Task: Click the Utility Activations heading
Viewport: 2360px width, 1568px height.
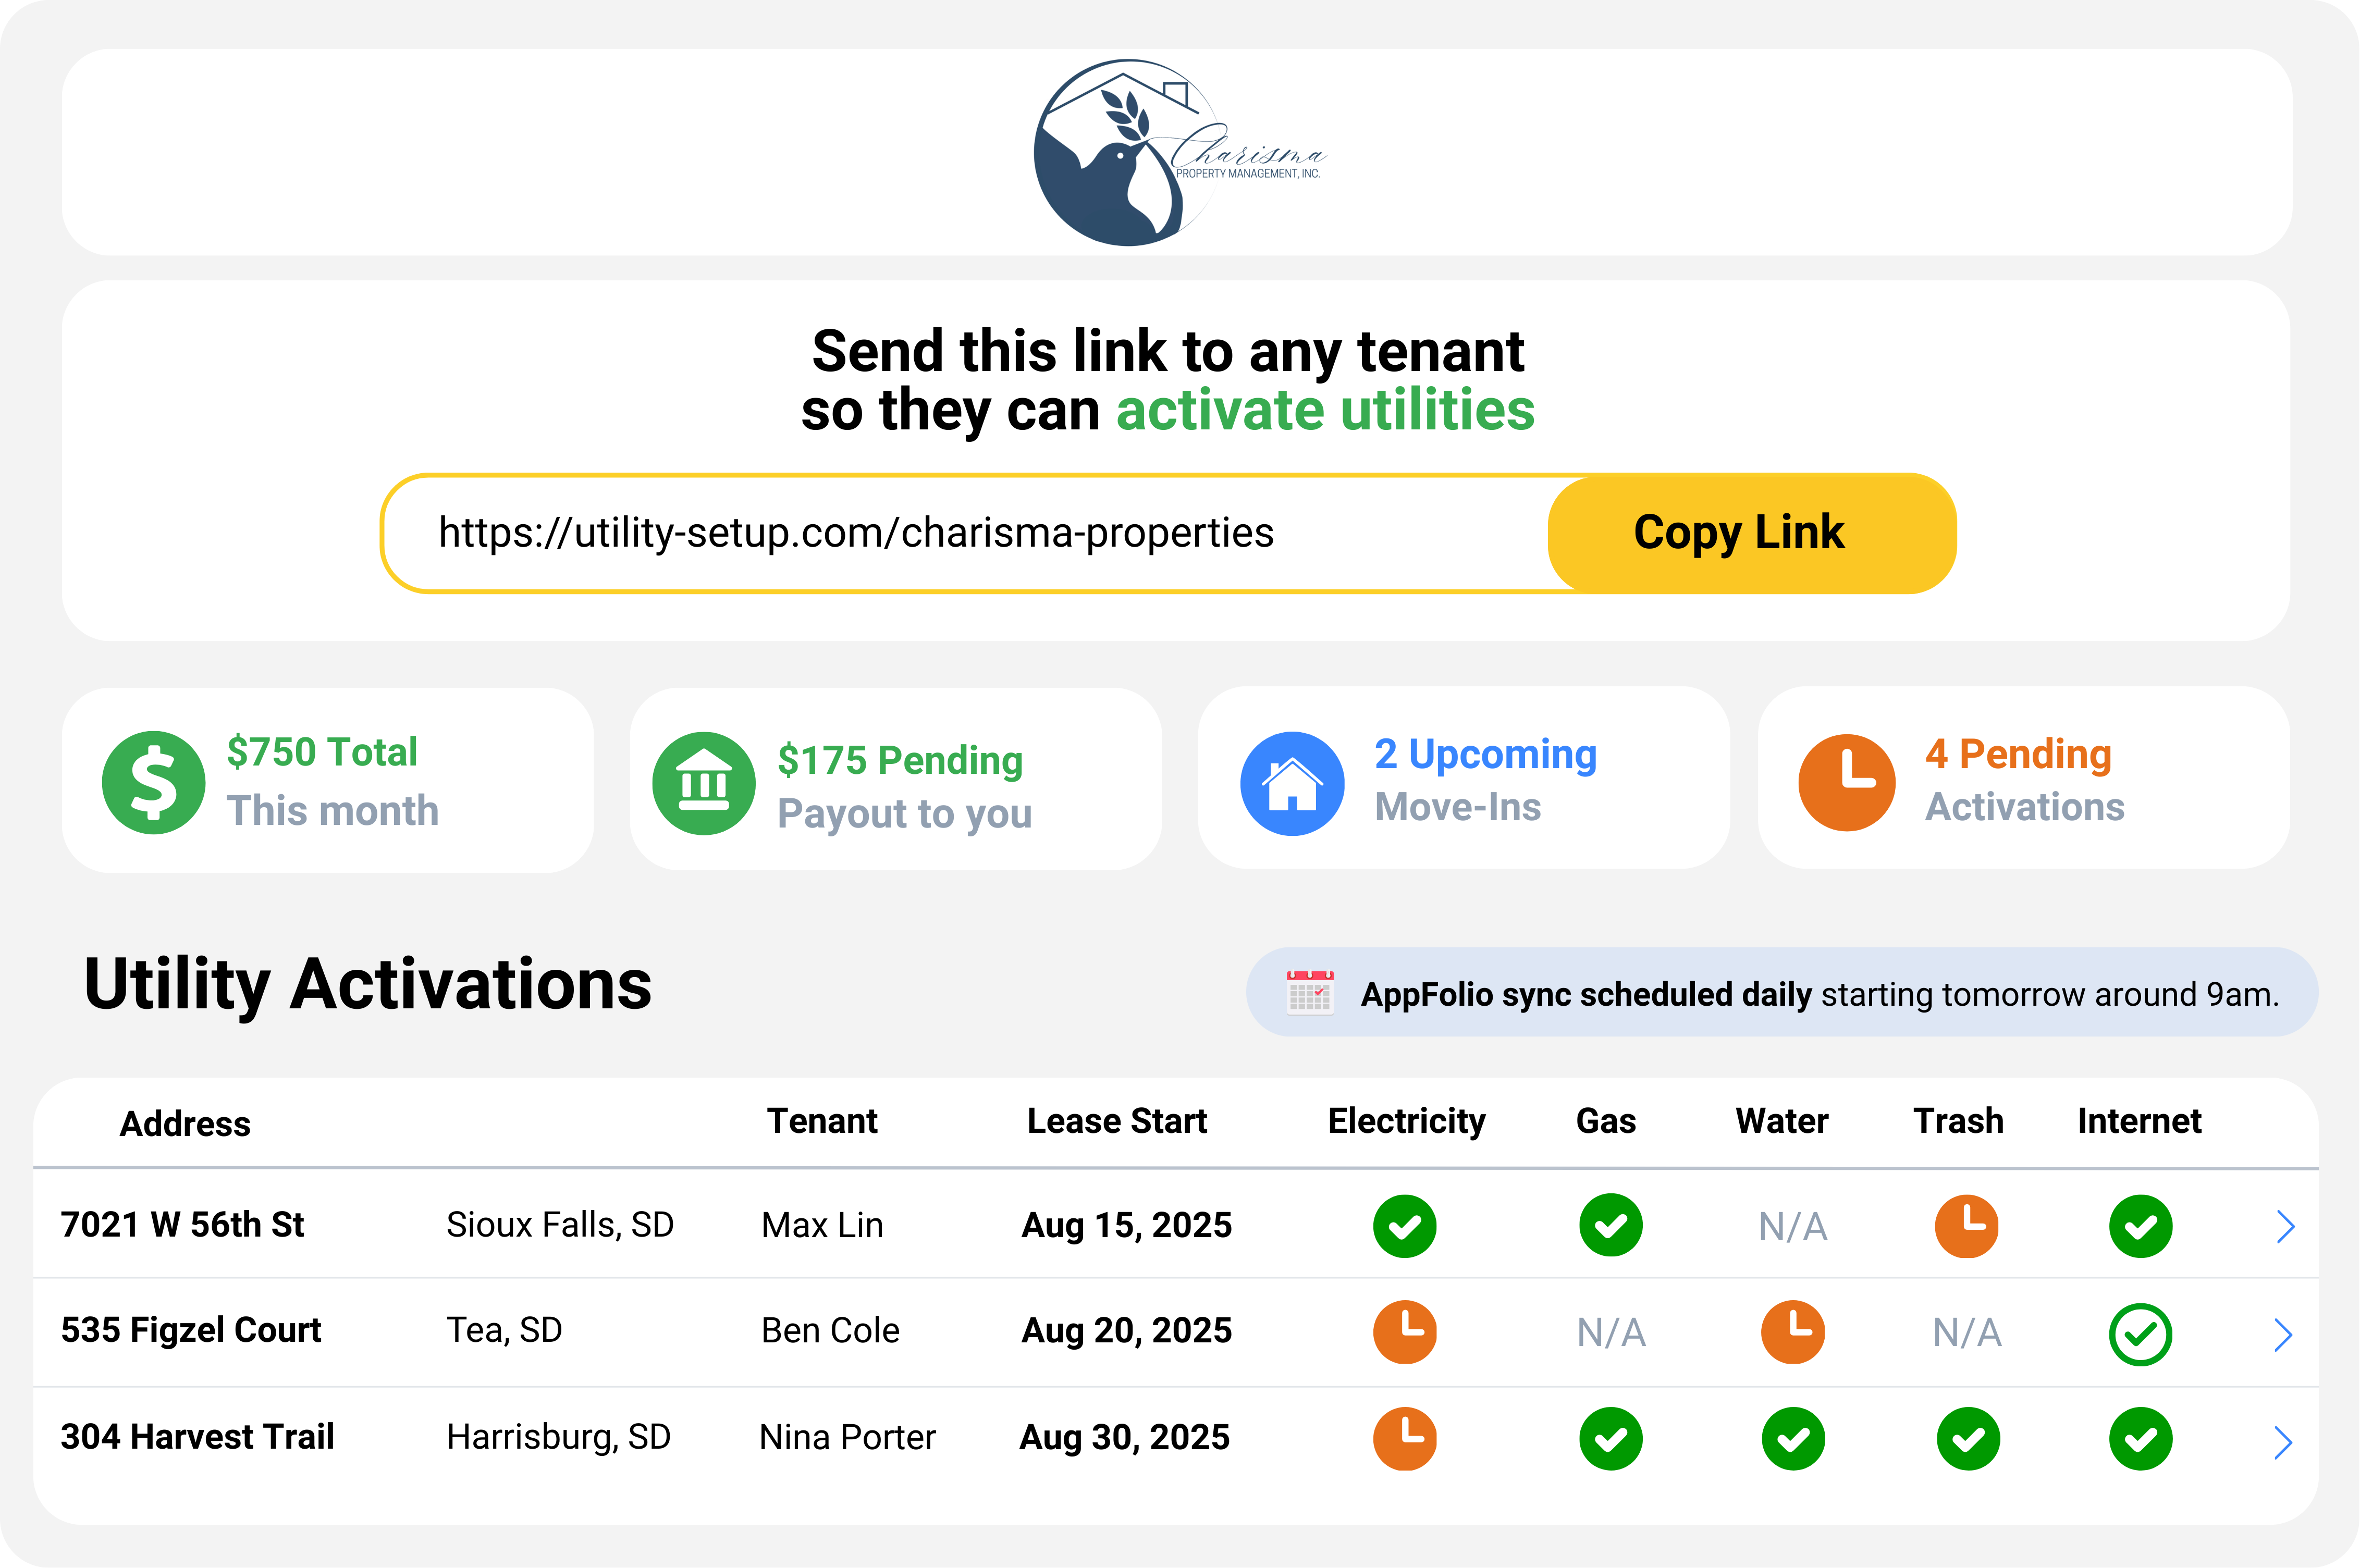Action: [x=368, y=985]
